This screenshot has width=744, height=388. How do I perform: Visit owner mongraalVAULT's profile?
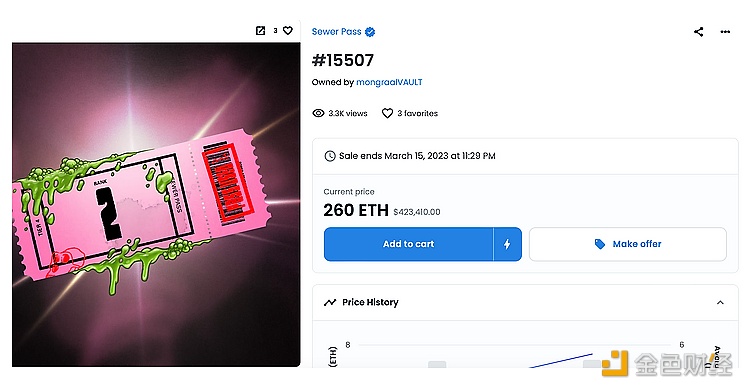pyautogui.click(x=389, y=82)
